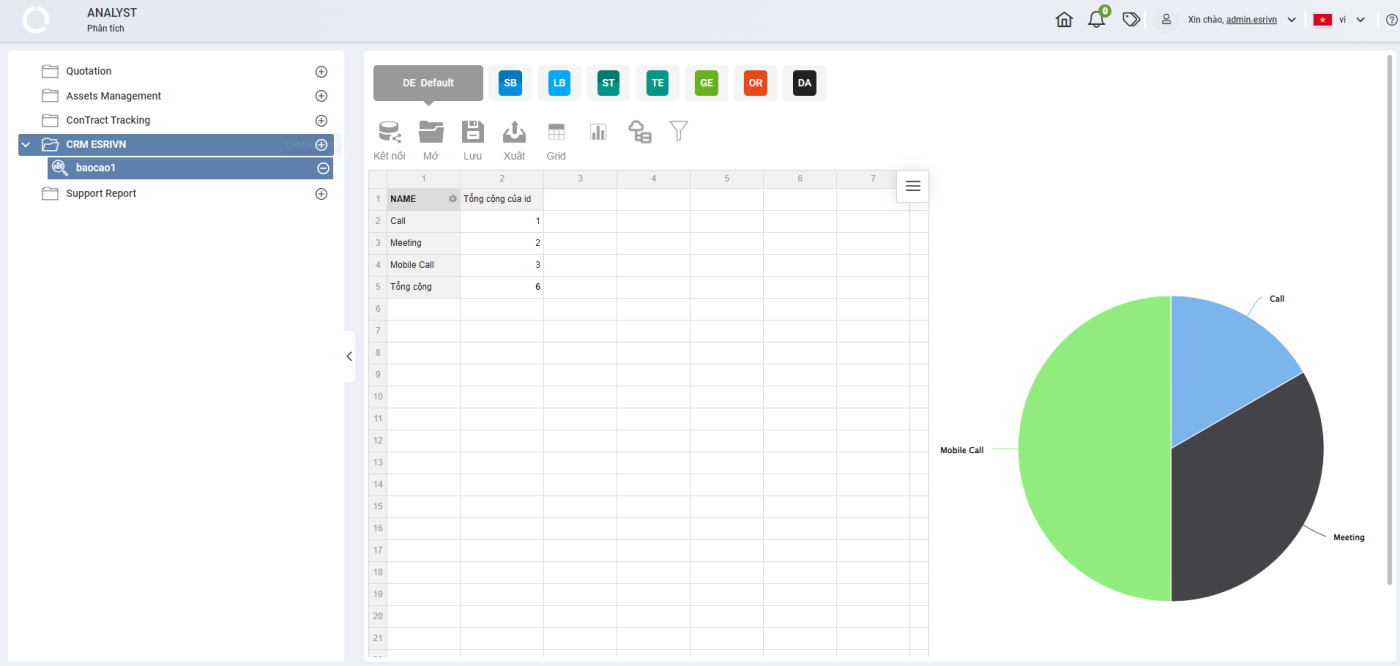Viewport: 1400px width, 666px height.
Task: Open the notifications bell icon
Action: [x=1097, y=19]
